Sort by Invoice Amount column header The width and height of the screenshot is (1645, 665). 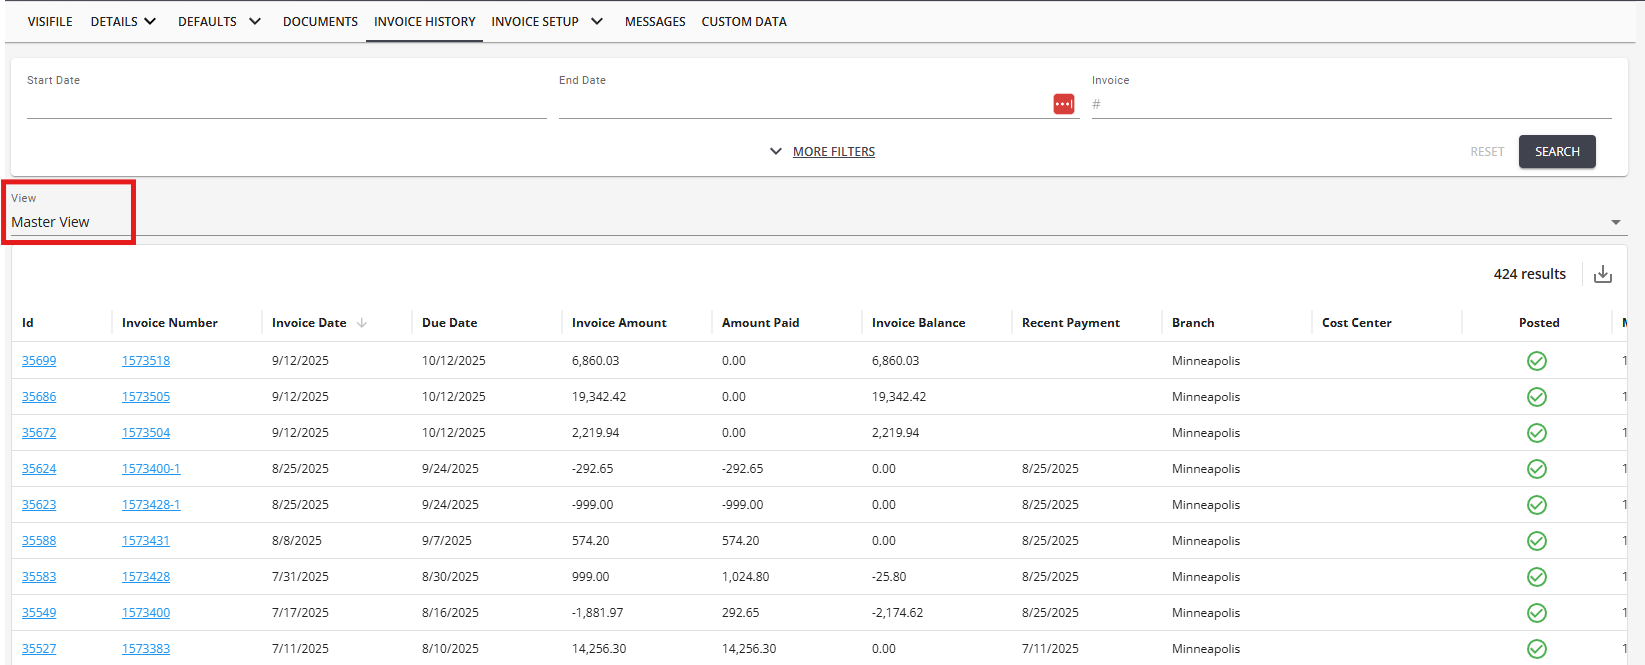(x=619, y=323)
